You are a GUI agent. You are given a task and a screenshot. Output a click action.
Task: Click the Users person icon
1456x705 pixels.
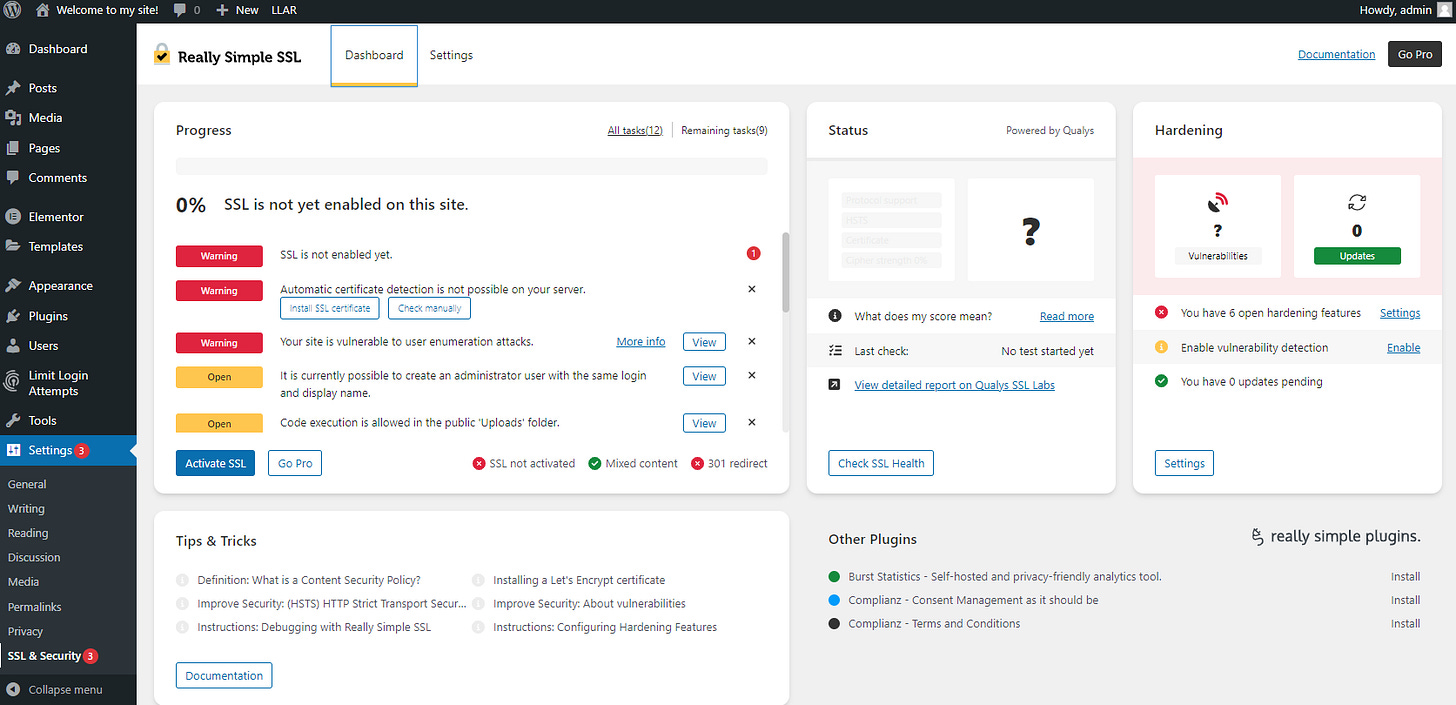pyautogui.click(x=13, y=346)
